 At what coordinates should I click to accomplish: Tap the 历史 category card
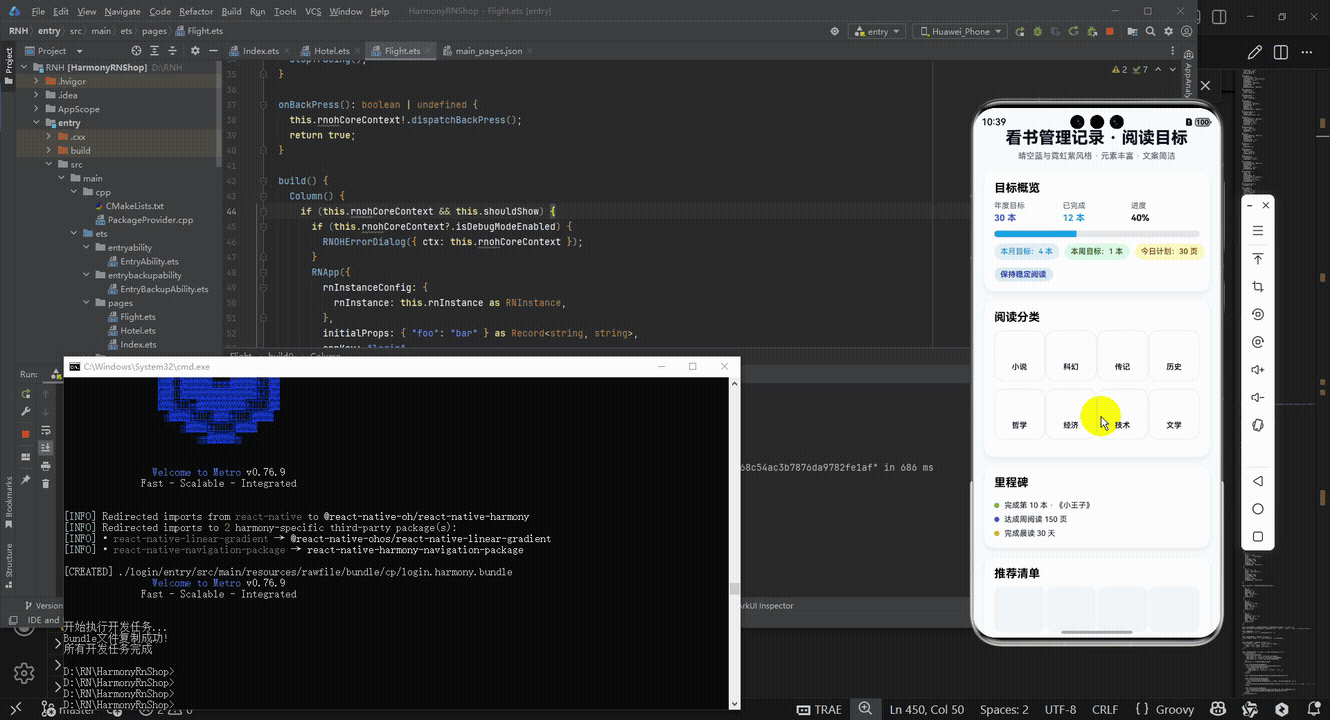(1174, 356)
